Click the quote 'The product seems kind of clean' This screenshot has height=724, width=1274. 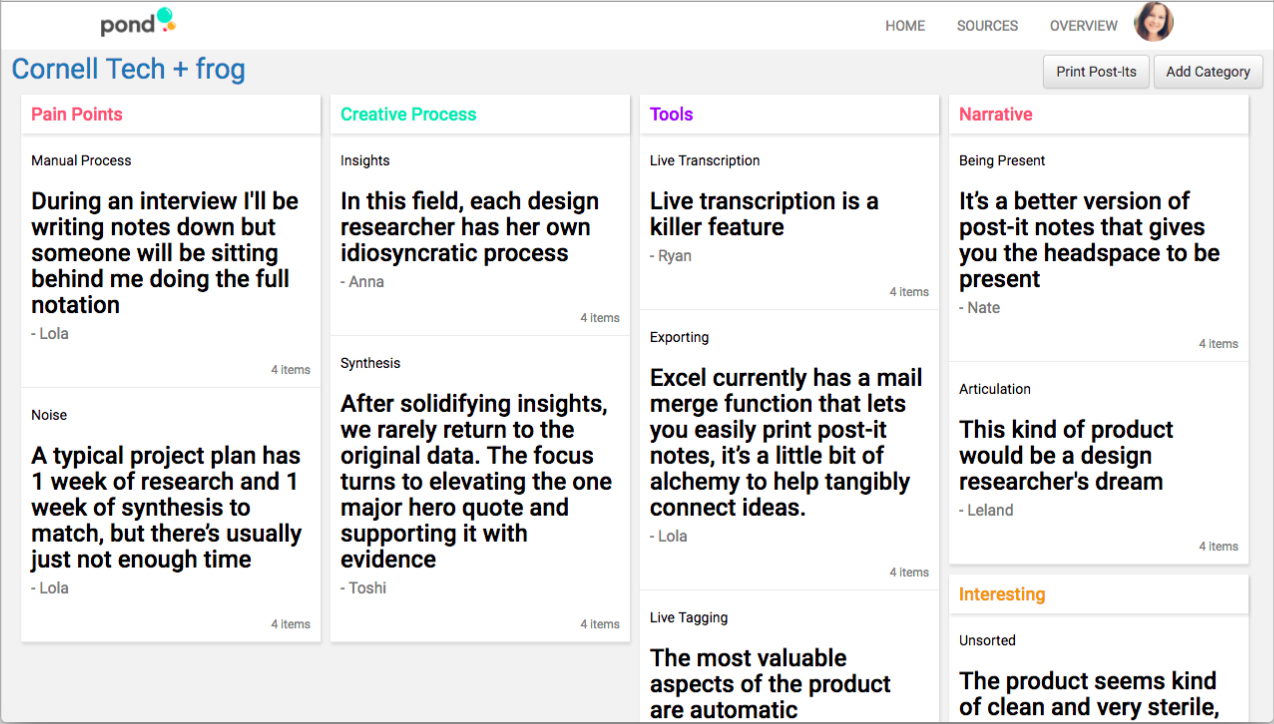pyautogui.click(x=1088, y=695)
